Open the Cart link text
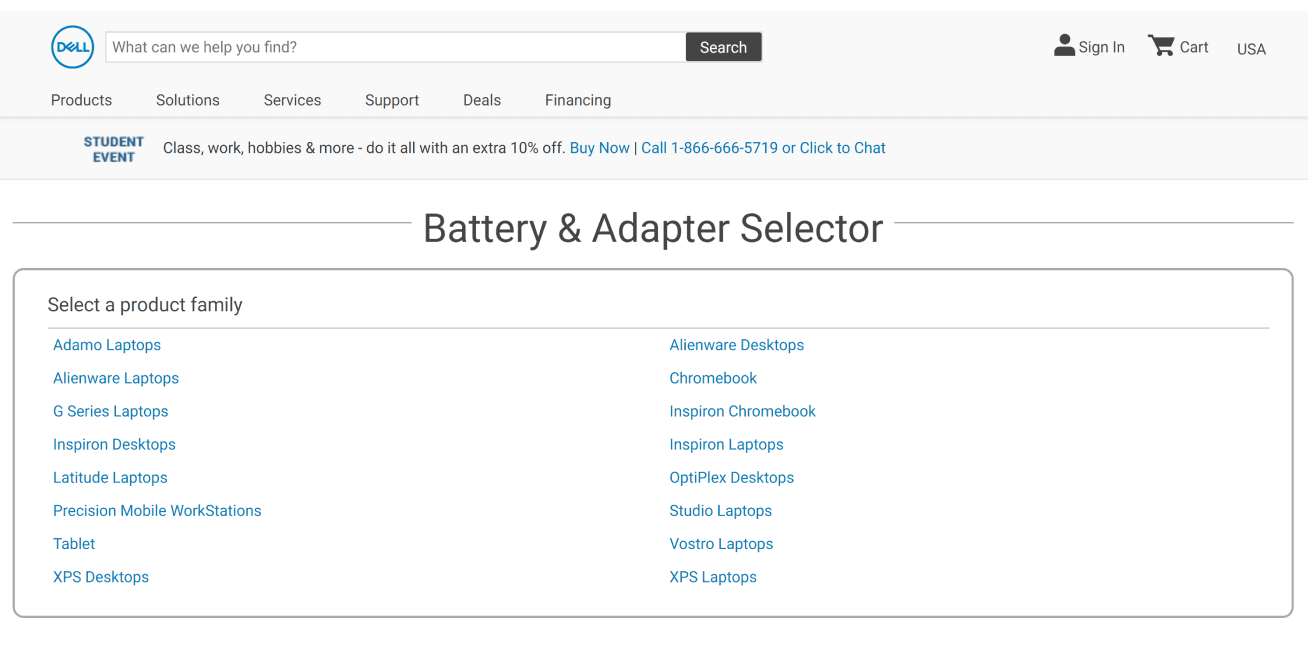 click(x=1194, y=47)
